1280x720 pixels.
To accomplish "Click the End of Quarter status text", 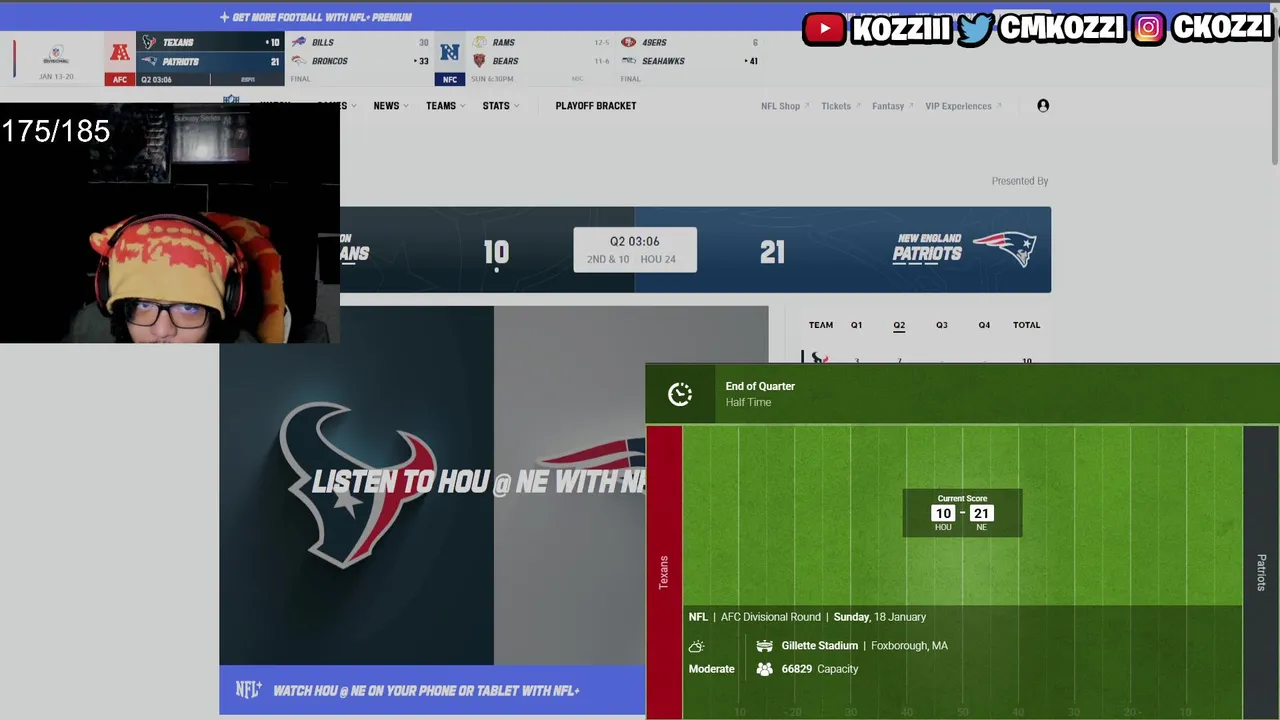I will (760, 386).
